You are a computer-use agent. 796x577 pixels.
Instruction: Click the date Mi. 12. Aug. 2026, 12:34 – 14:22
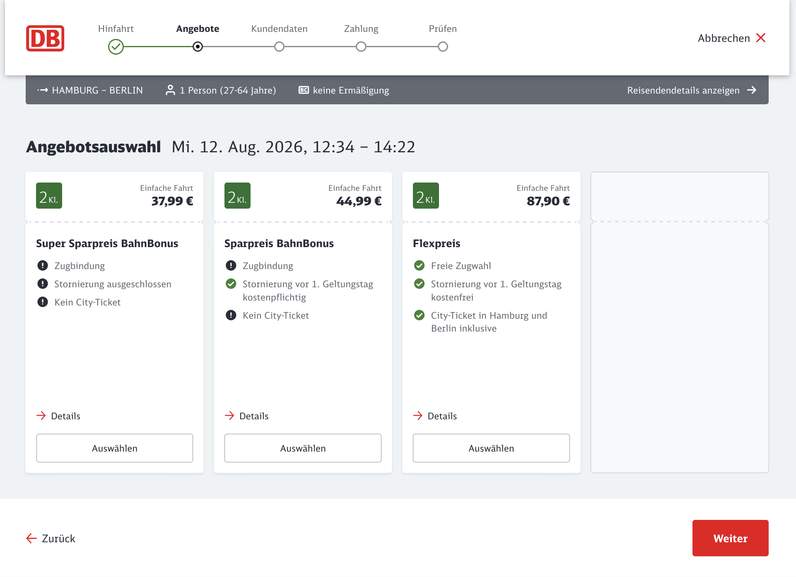293,147
